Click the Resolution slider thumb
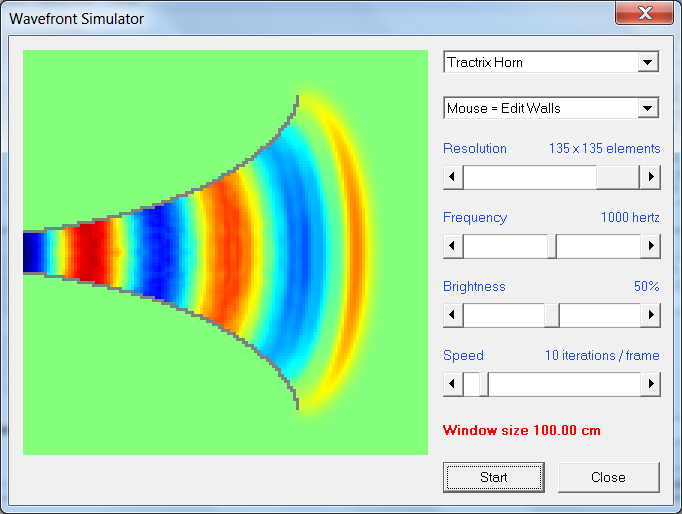Image resolution: width=682 pixels, height=514 pixels. [618, 177]
